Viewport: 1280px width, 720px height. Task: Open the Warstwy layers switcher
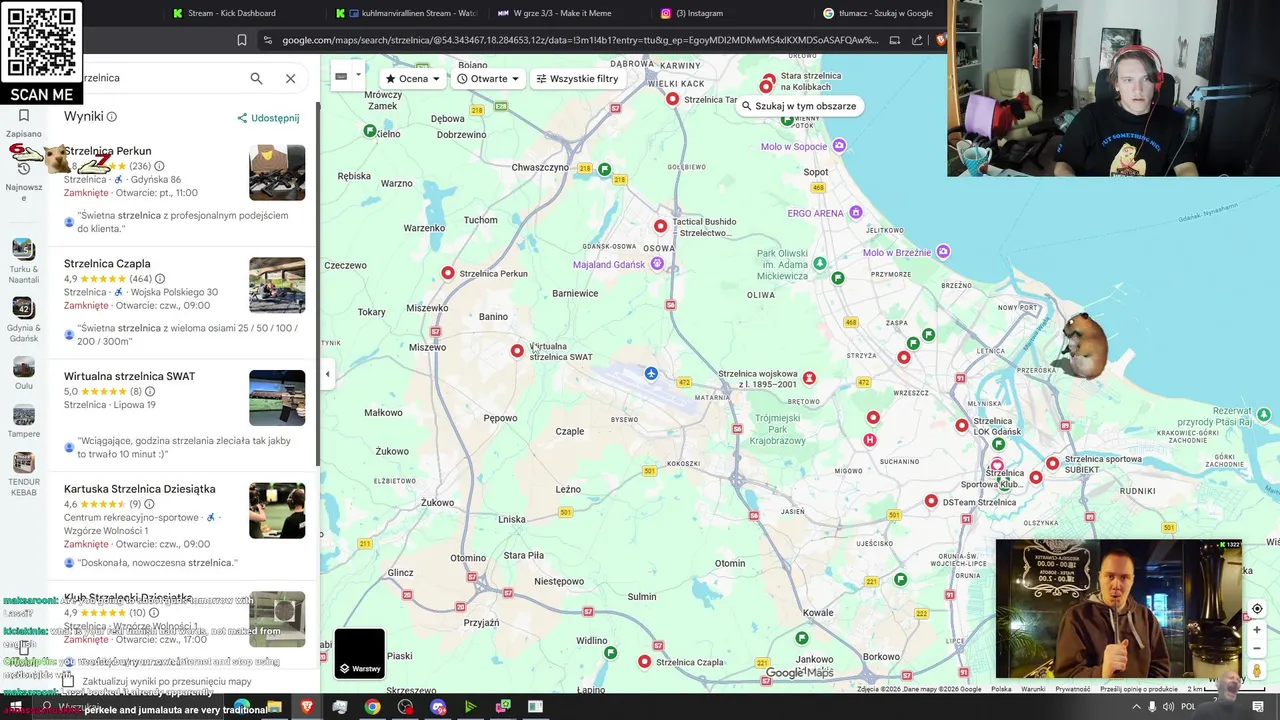point(359,653)
